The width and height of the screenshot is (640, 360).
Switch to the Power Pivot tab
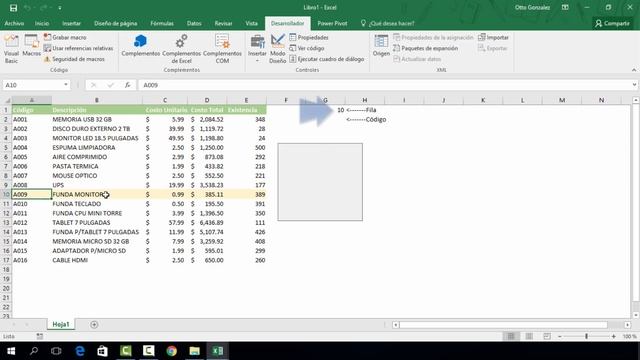tap(332, 23)
